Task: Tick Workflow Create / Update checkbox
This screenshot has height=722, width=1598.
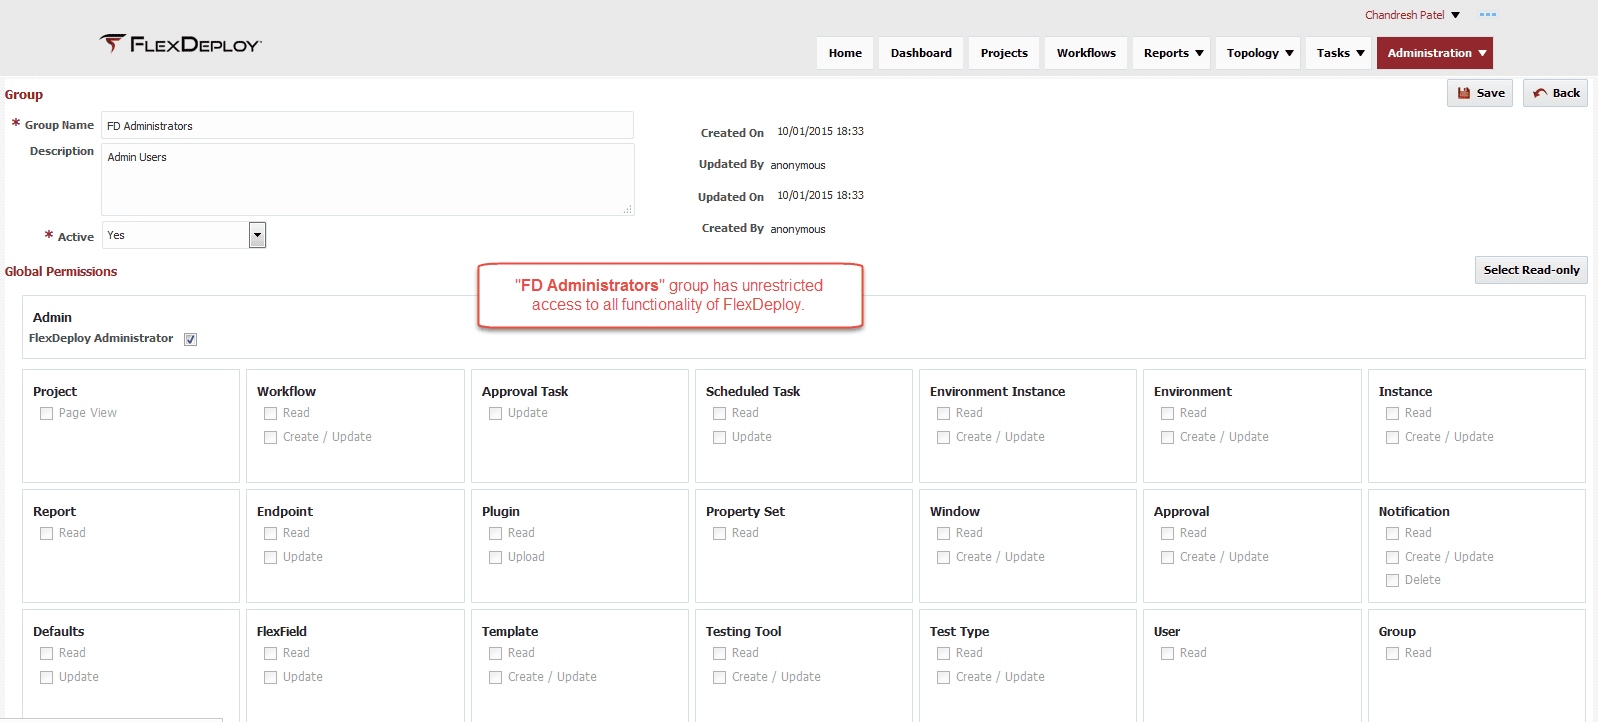Action: 270,437
